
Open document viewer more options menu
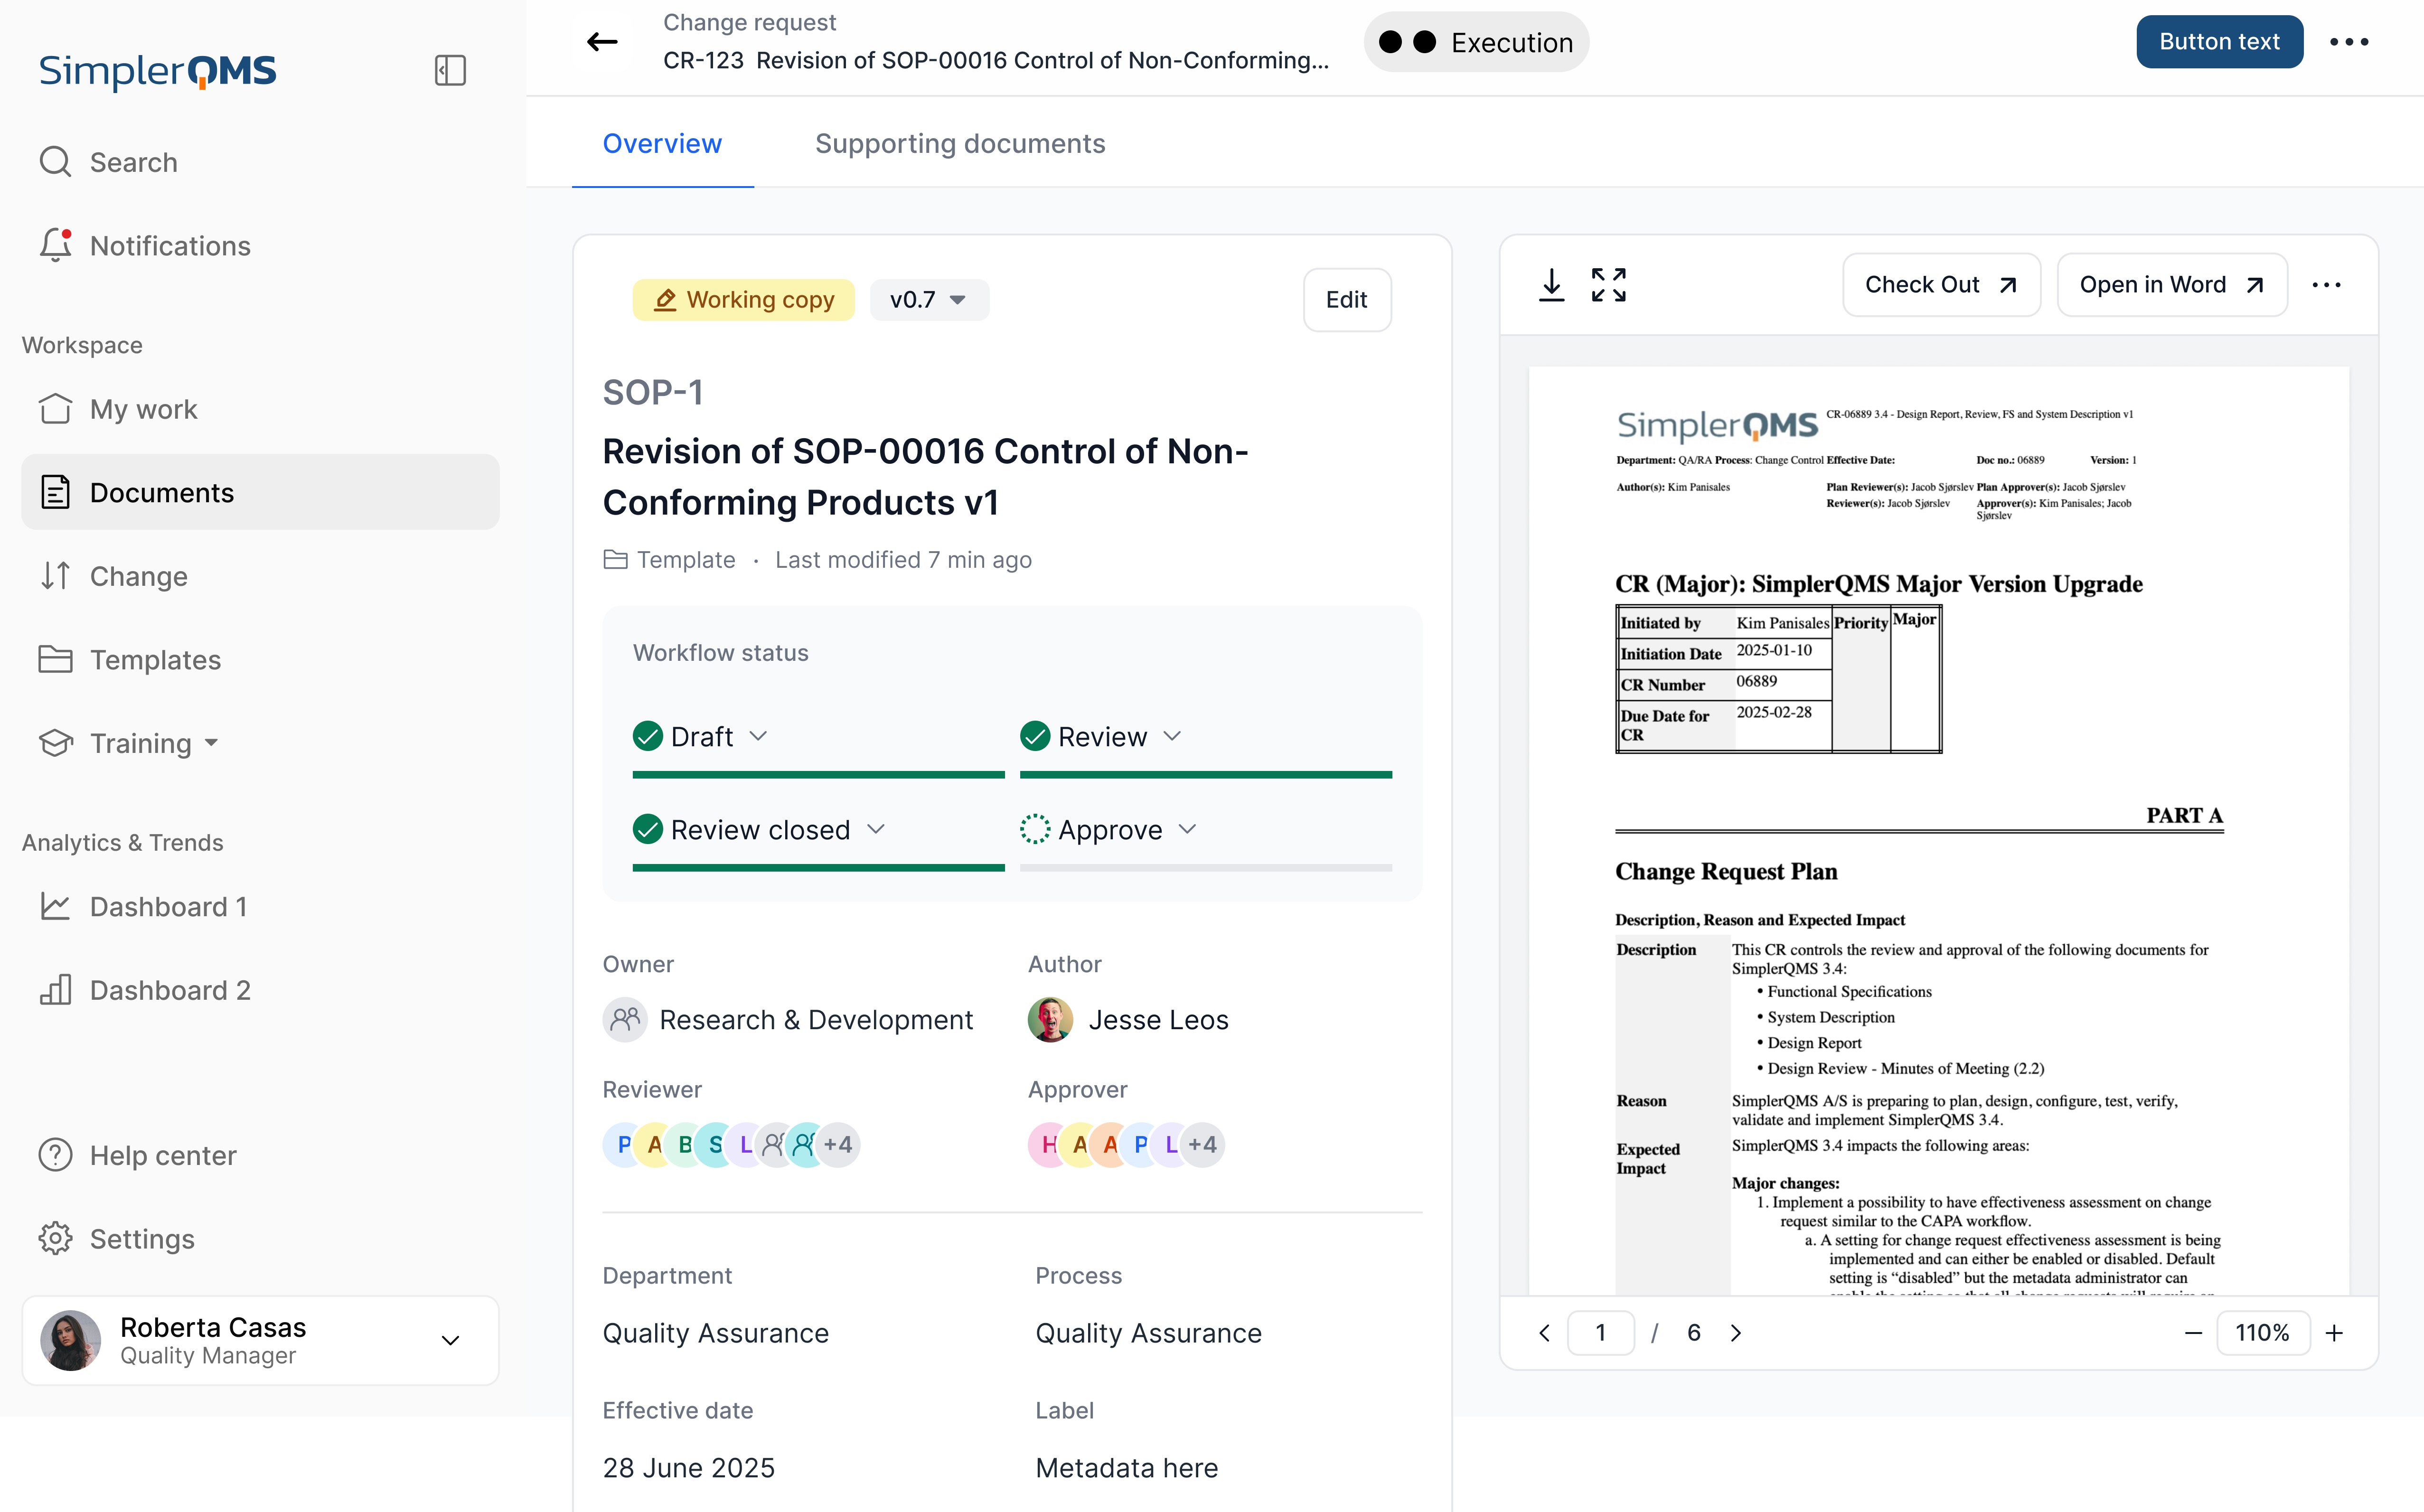coord(2326,285)
